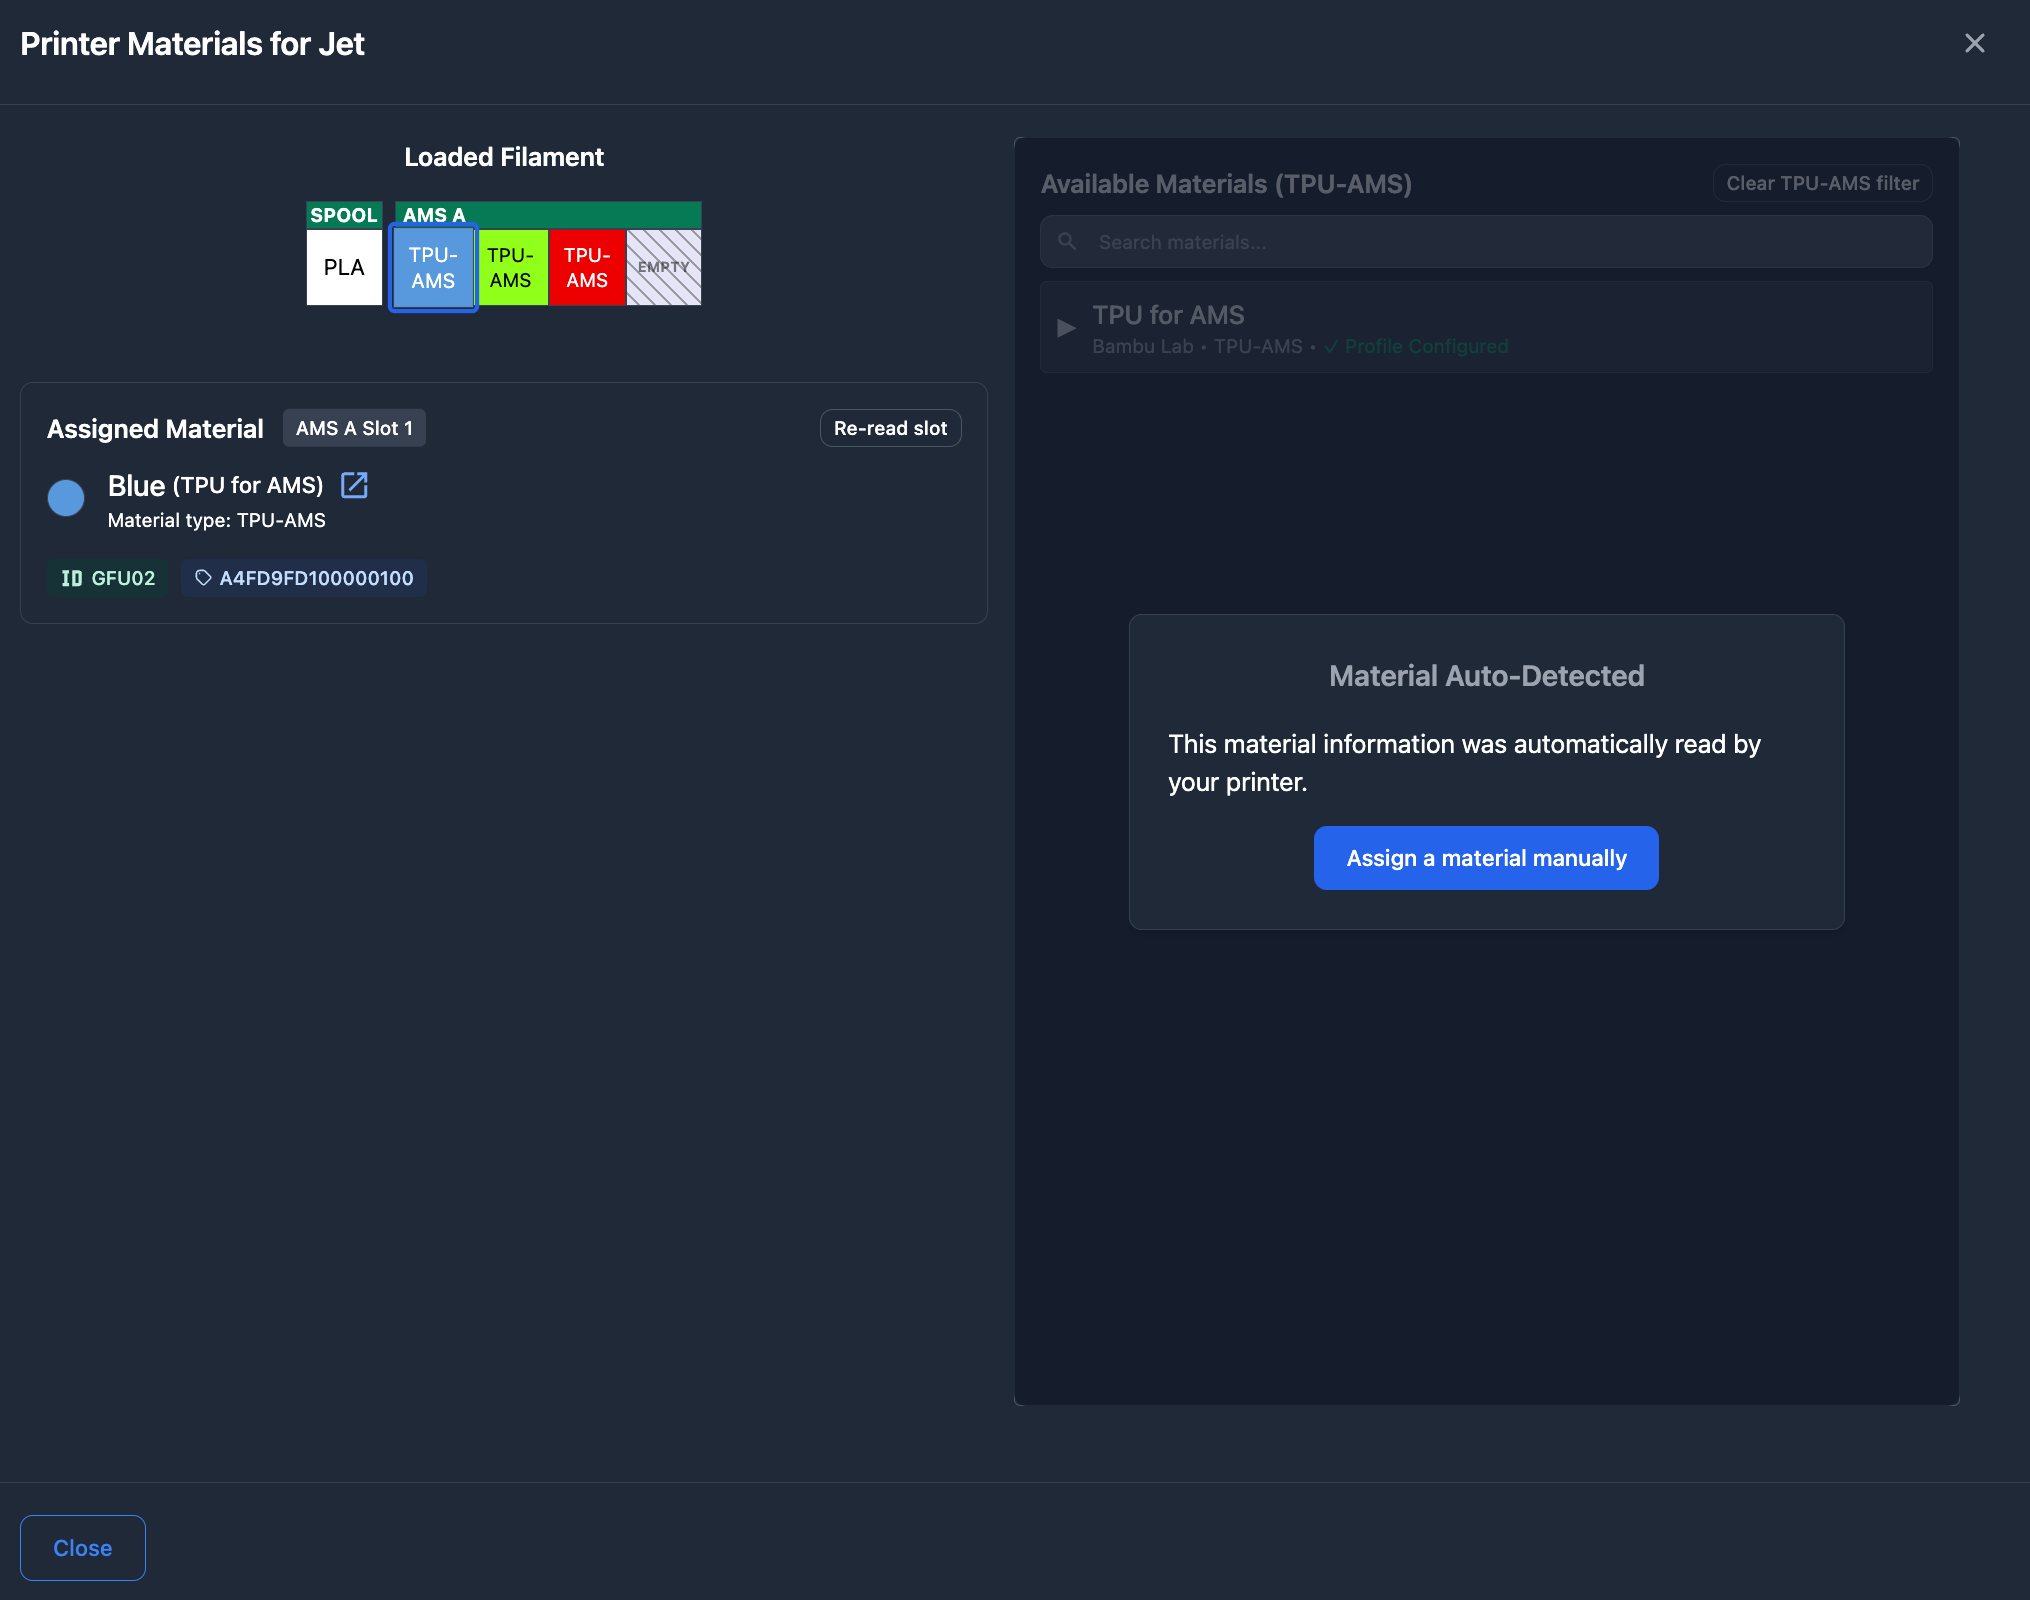Click the blue color circle swatch

tap(66, 497)
